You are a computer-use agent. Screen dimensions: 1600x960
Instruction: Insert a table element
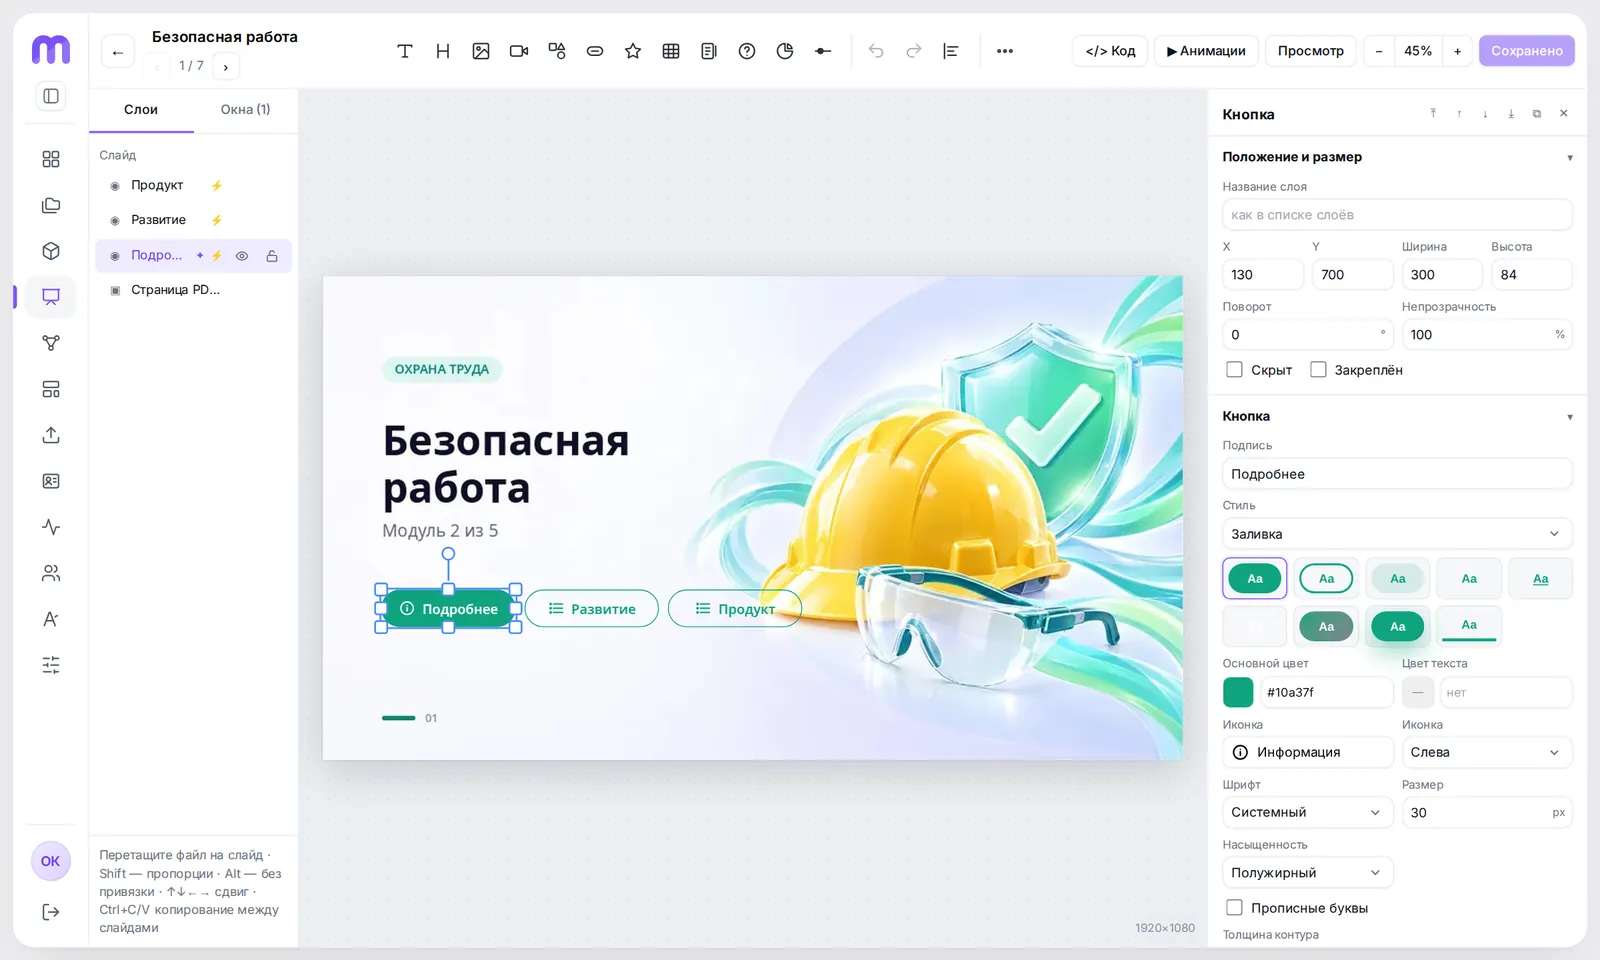[671, 51]
